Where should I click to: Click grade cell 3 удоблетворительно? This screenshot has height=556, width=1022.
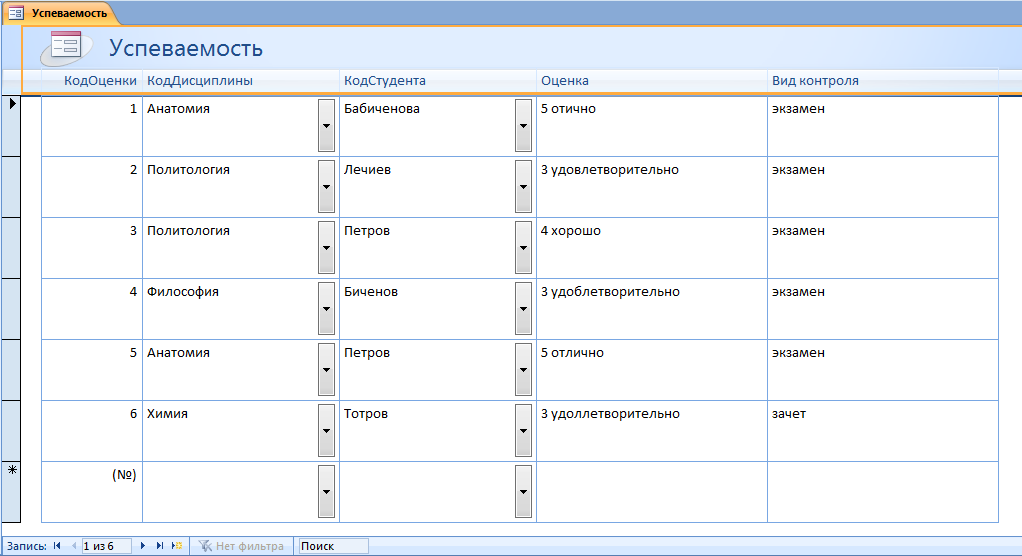pyautogui.click(x=652, y=309)
